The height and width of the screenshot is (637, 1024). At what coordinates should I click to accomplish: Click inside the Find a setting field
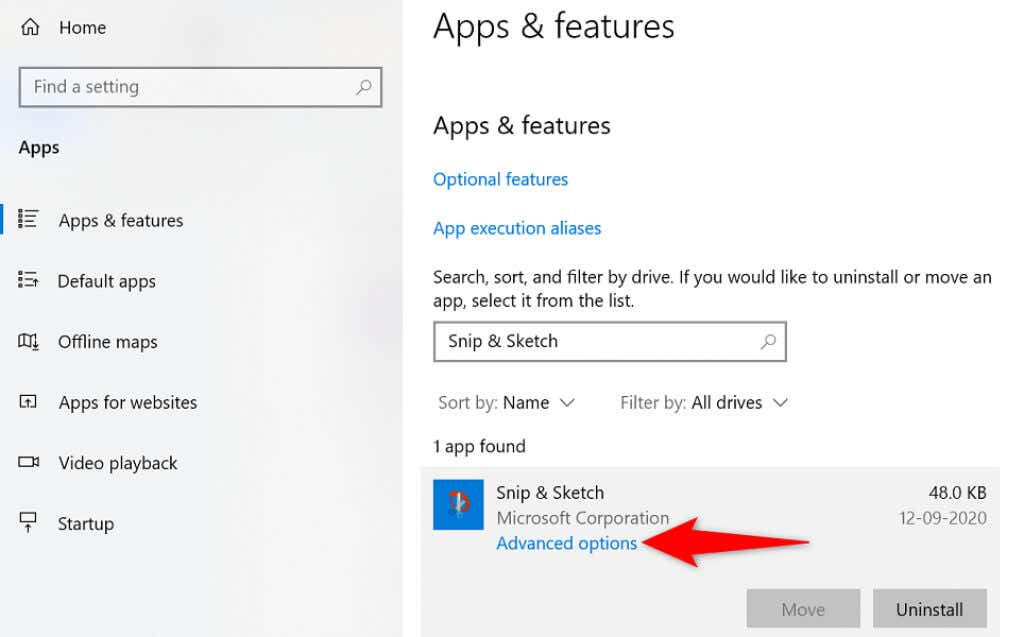pyautogui.click(x=150, y=87)
